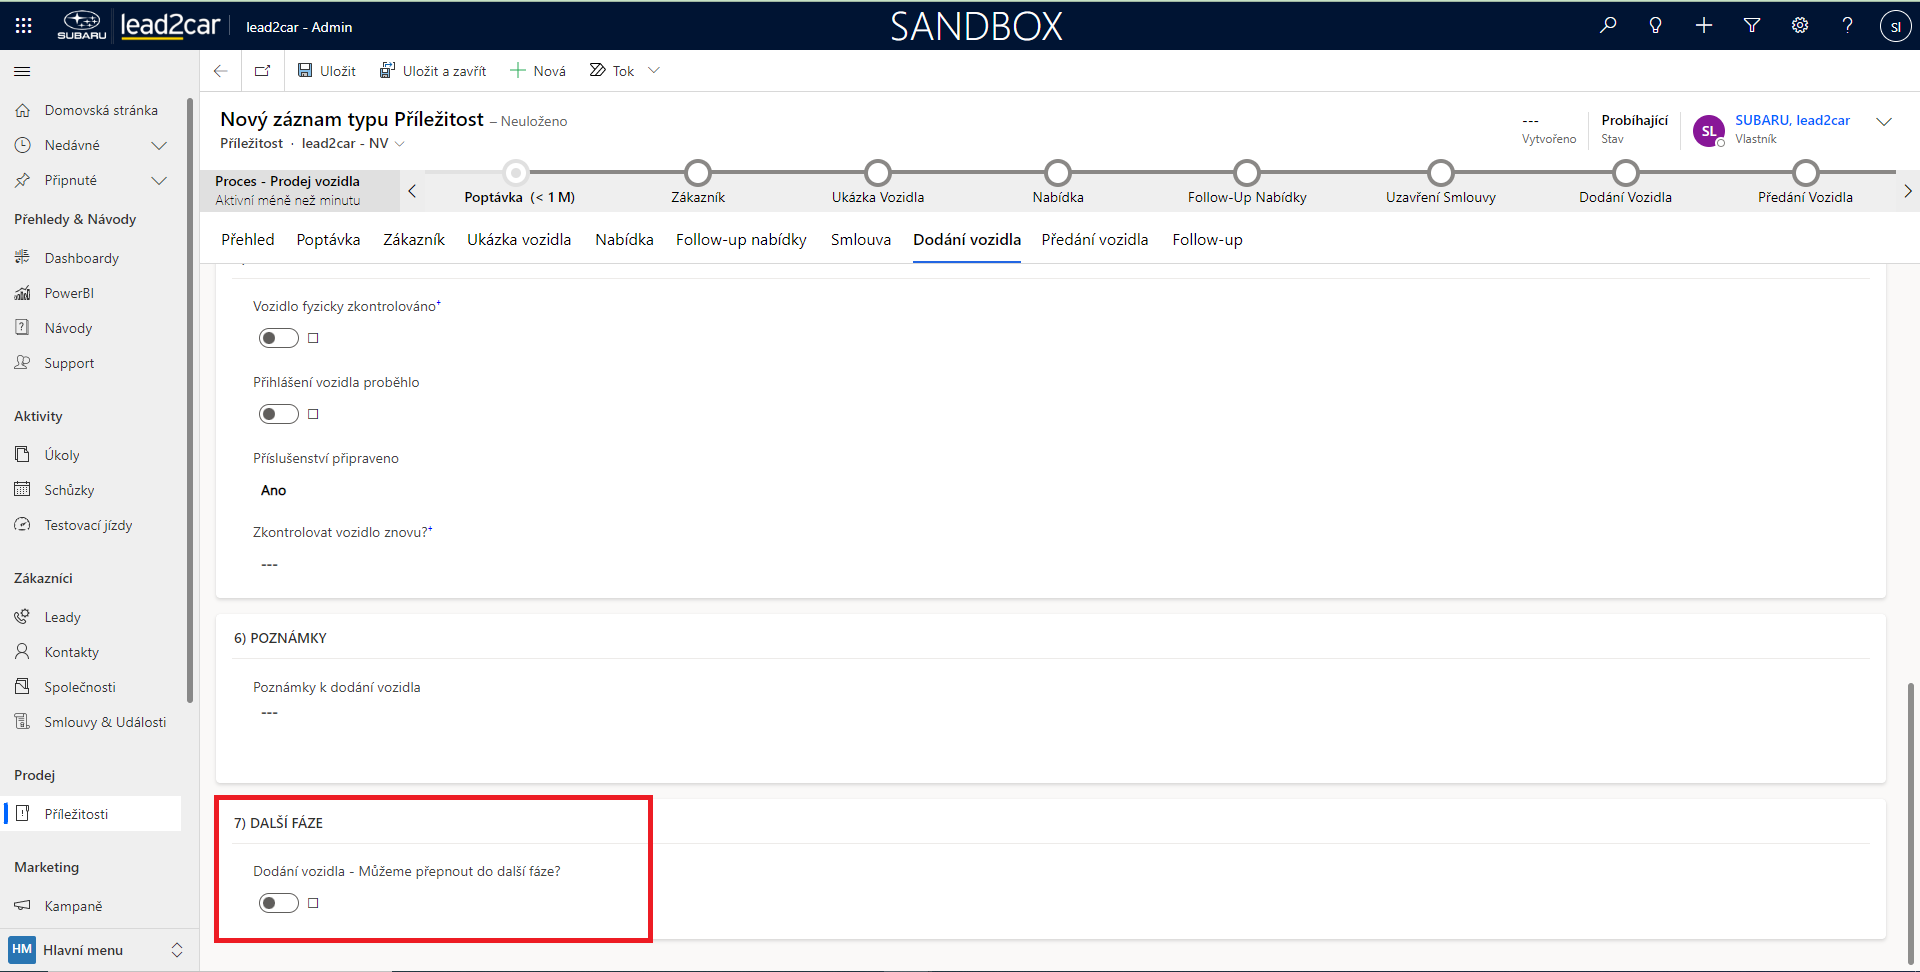Open the app launcher waffle icon

(23, 26)
